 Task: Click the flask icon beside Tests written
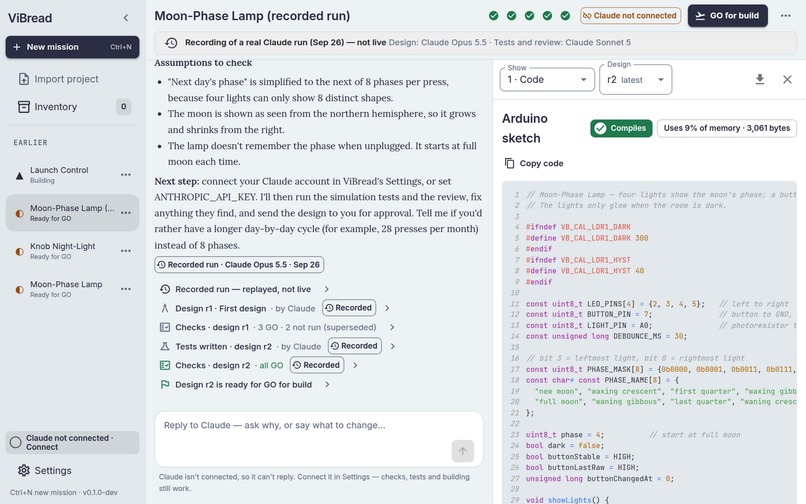(x=165, y=346)
